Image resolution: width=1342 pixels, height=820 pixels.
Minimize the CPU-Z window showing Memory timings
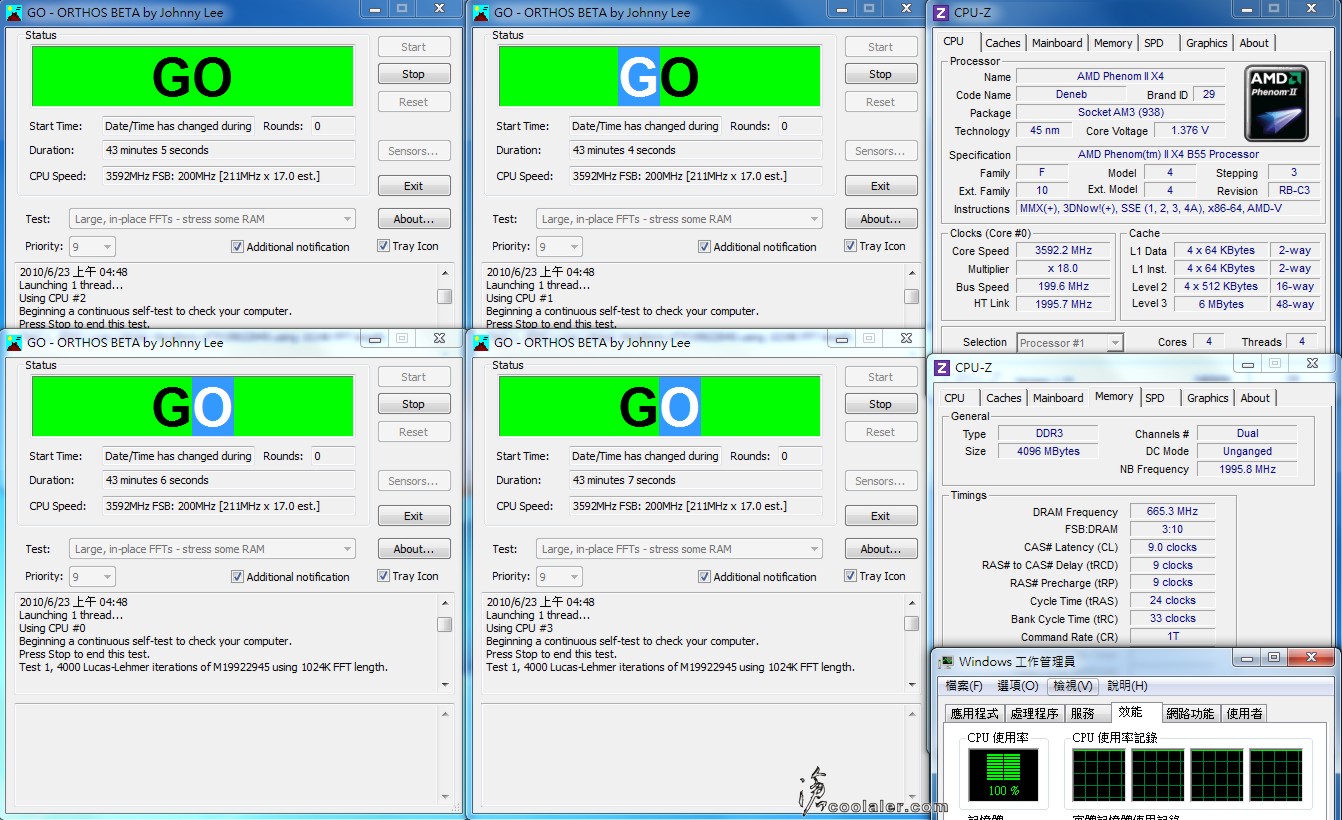coord(1247,363)
